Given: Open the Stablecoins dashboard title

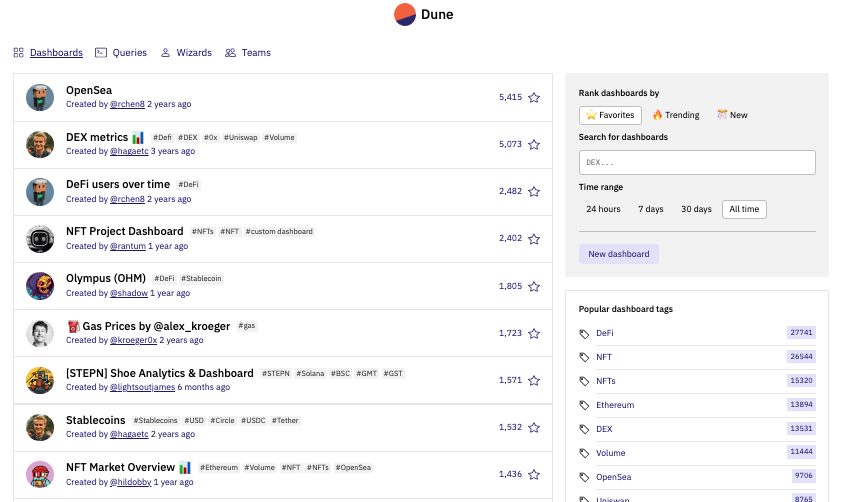Looking at the screenshot, I should point(95,420).
